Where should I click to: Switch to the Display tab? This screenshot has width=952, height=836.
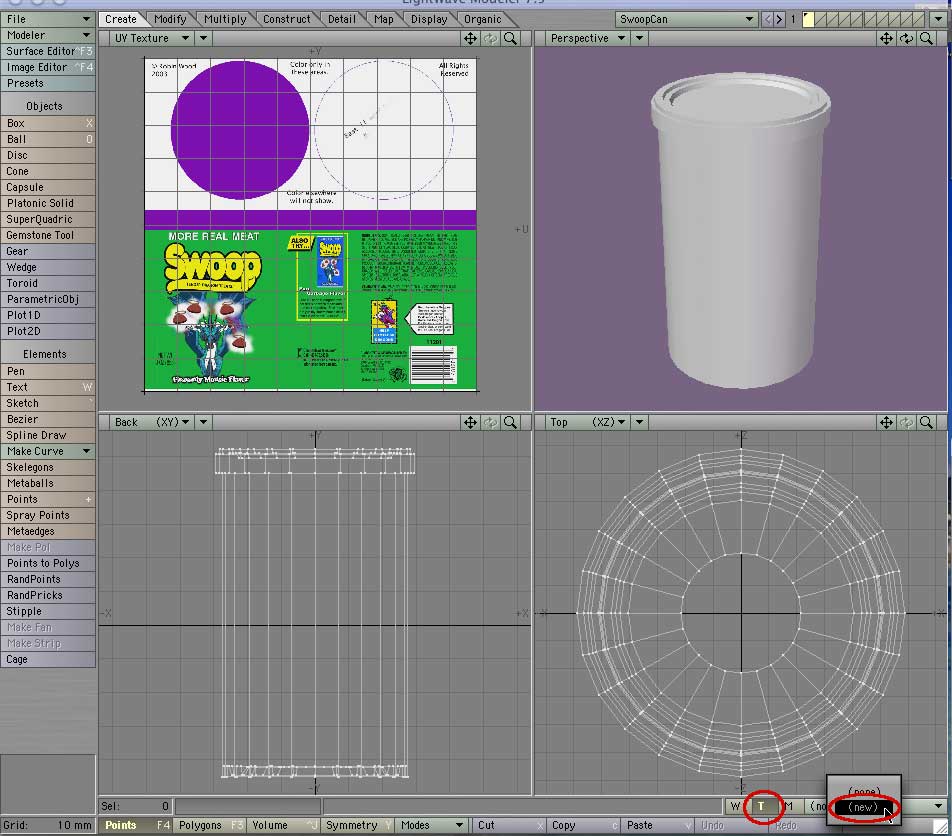429,19
